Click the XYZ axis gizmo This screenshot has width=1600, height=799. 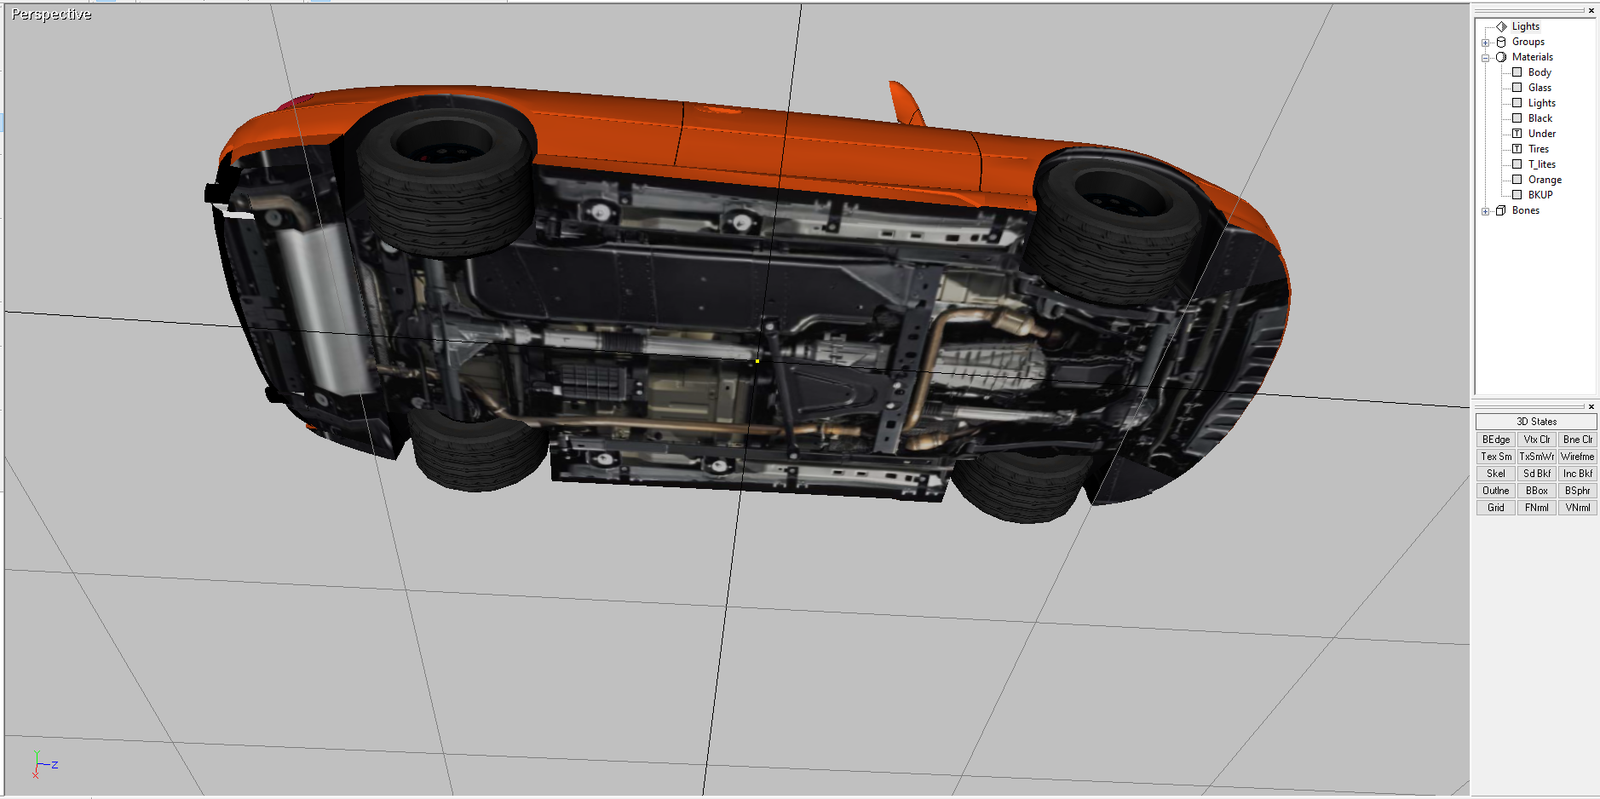(43, 765)
